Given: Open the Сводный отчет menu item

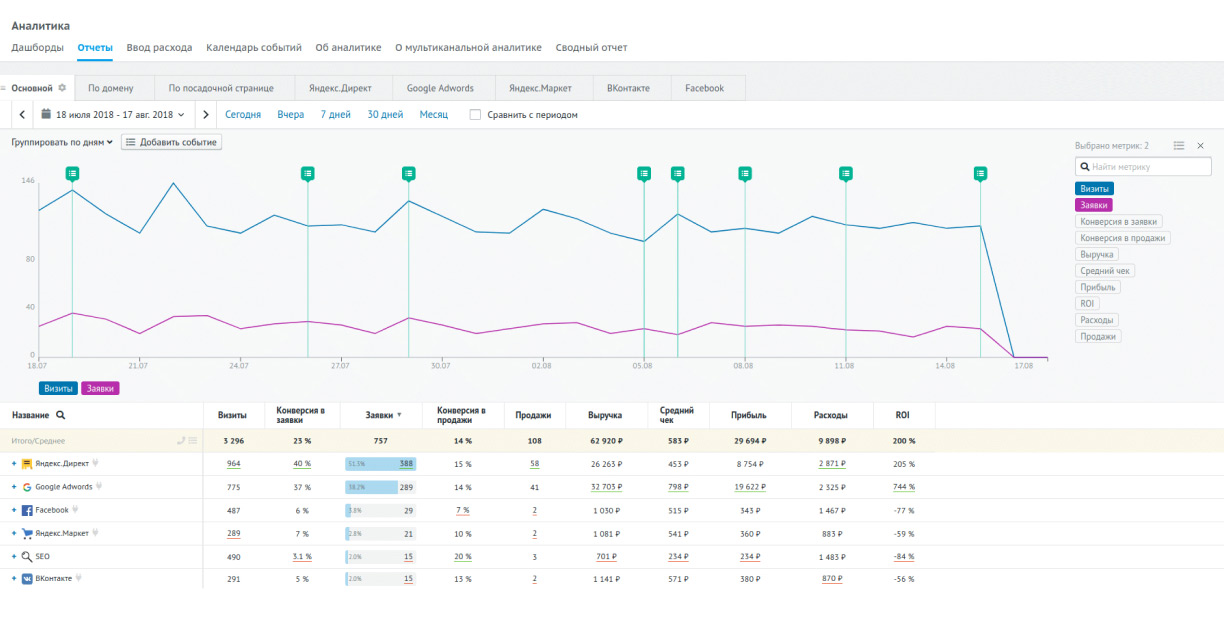Looking at the screenshot, I should click(592, 47).
